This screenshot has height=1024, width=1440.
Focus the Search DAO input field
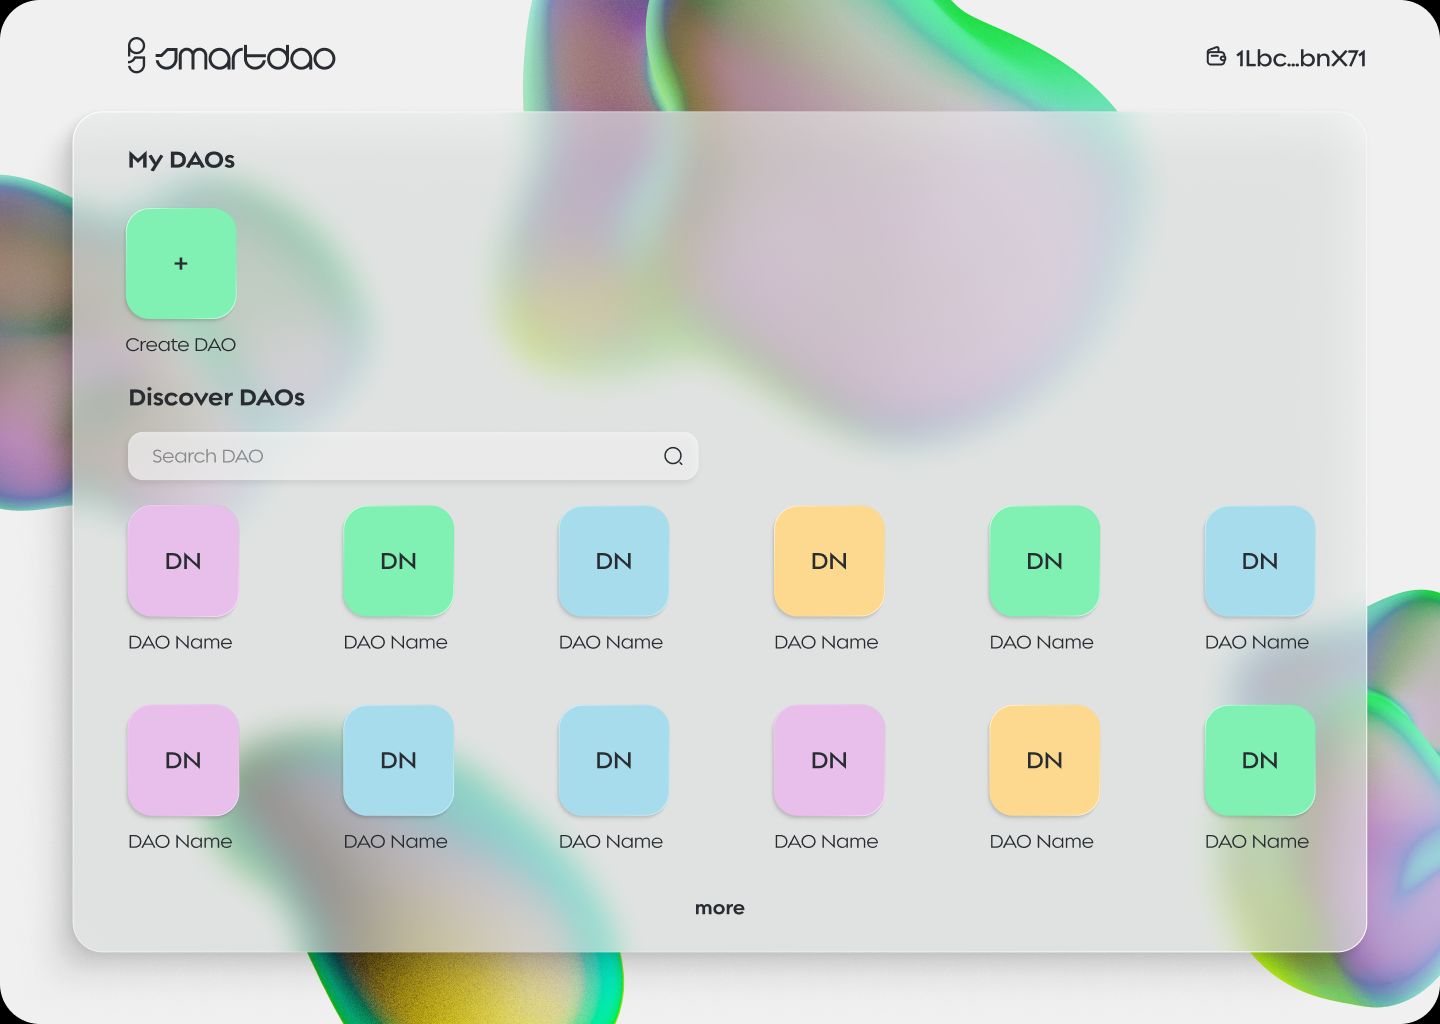[x=413, y=456]
